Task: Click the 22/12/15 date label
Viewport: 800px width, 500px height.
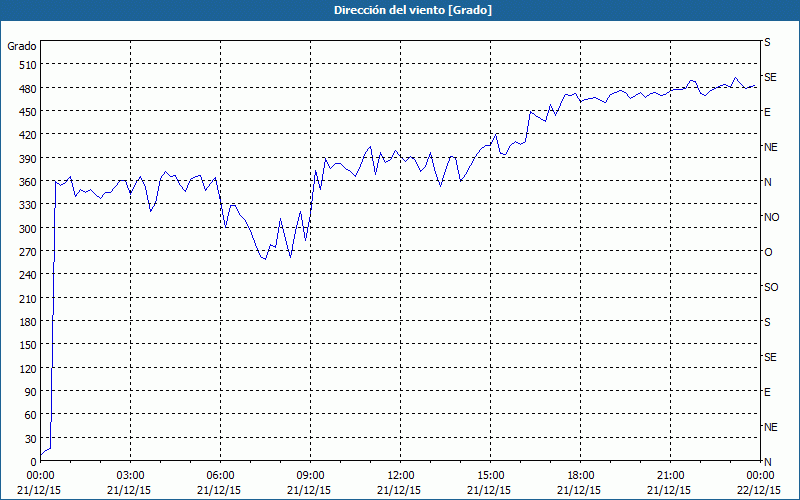Action: click(x=759, y=490)
